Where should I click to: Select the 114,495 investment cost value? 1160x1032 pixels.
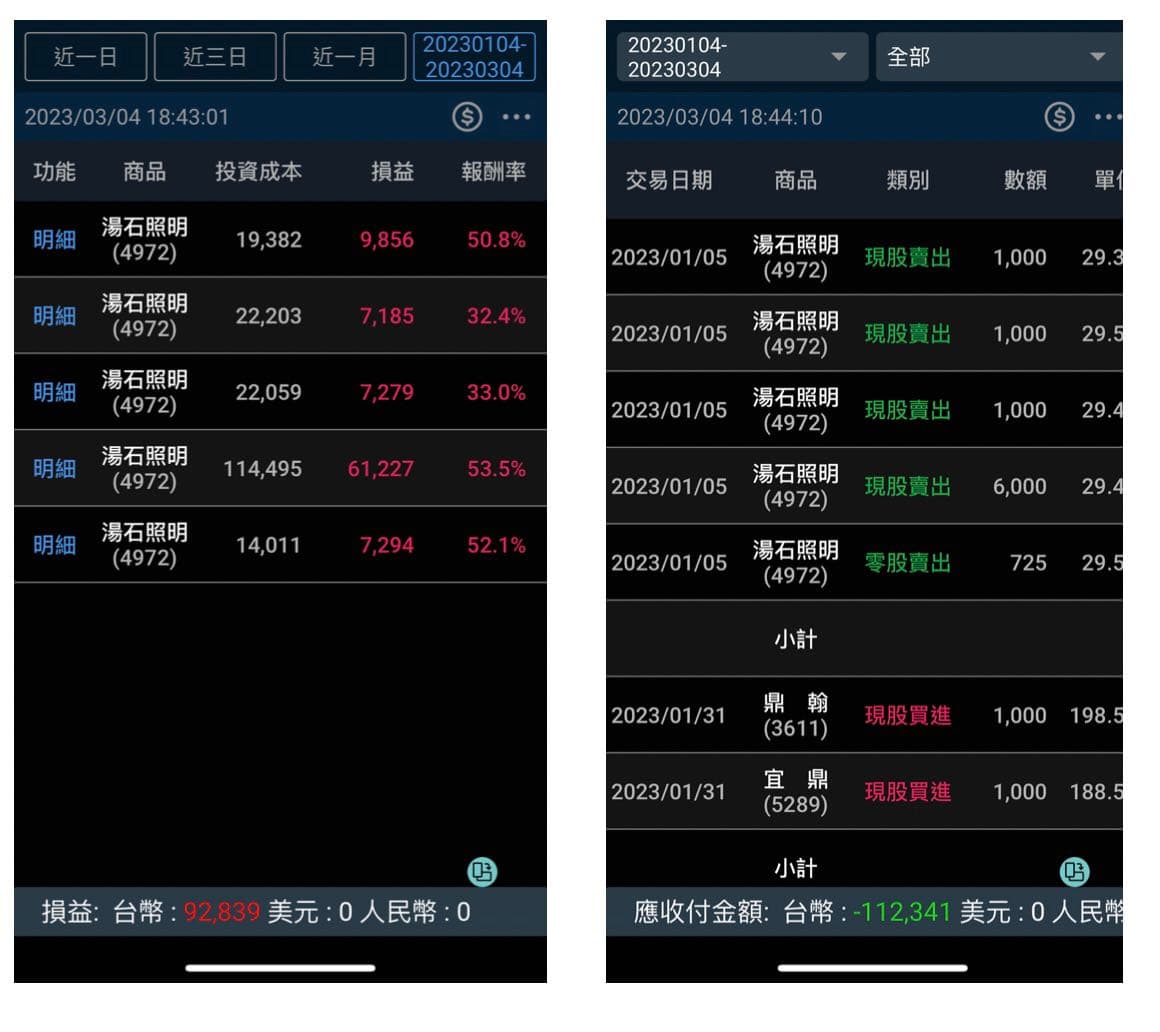click(263, 468)
